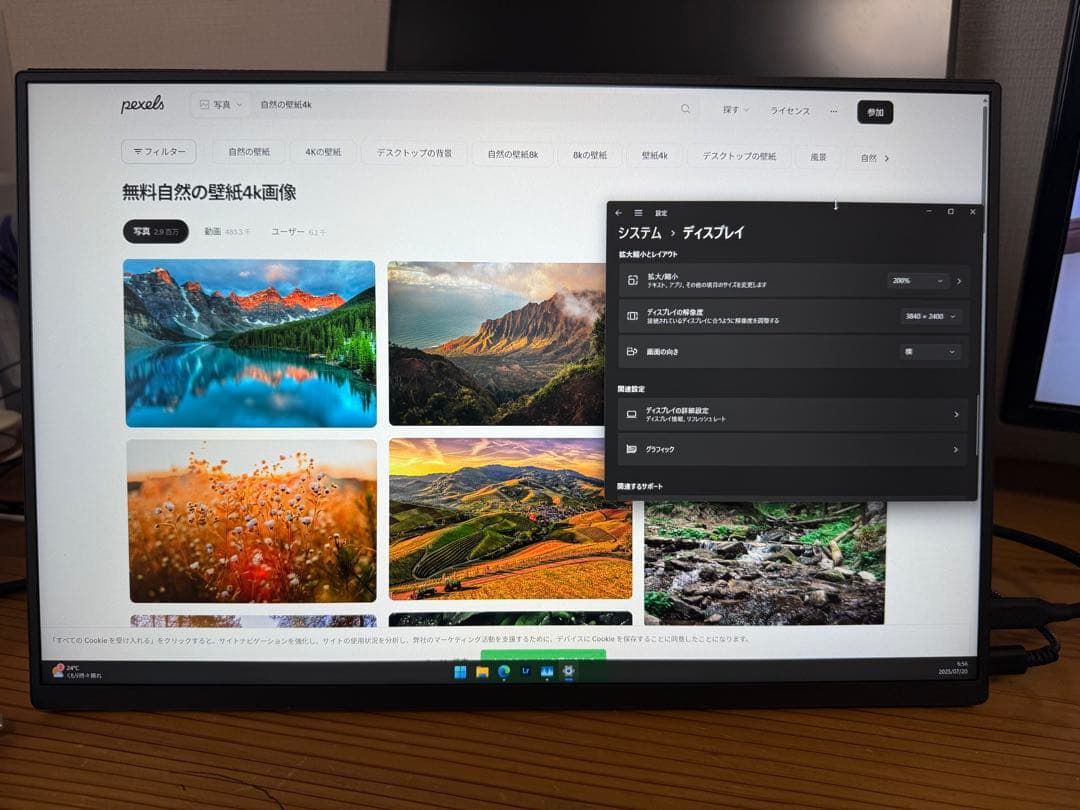This screenshot has height=810, width=1080.
Task: Open the フィルター button
Action: click(x=159, y=152)
